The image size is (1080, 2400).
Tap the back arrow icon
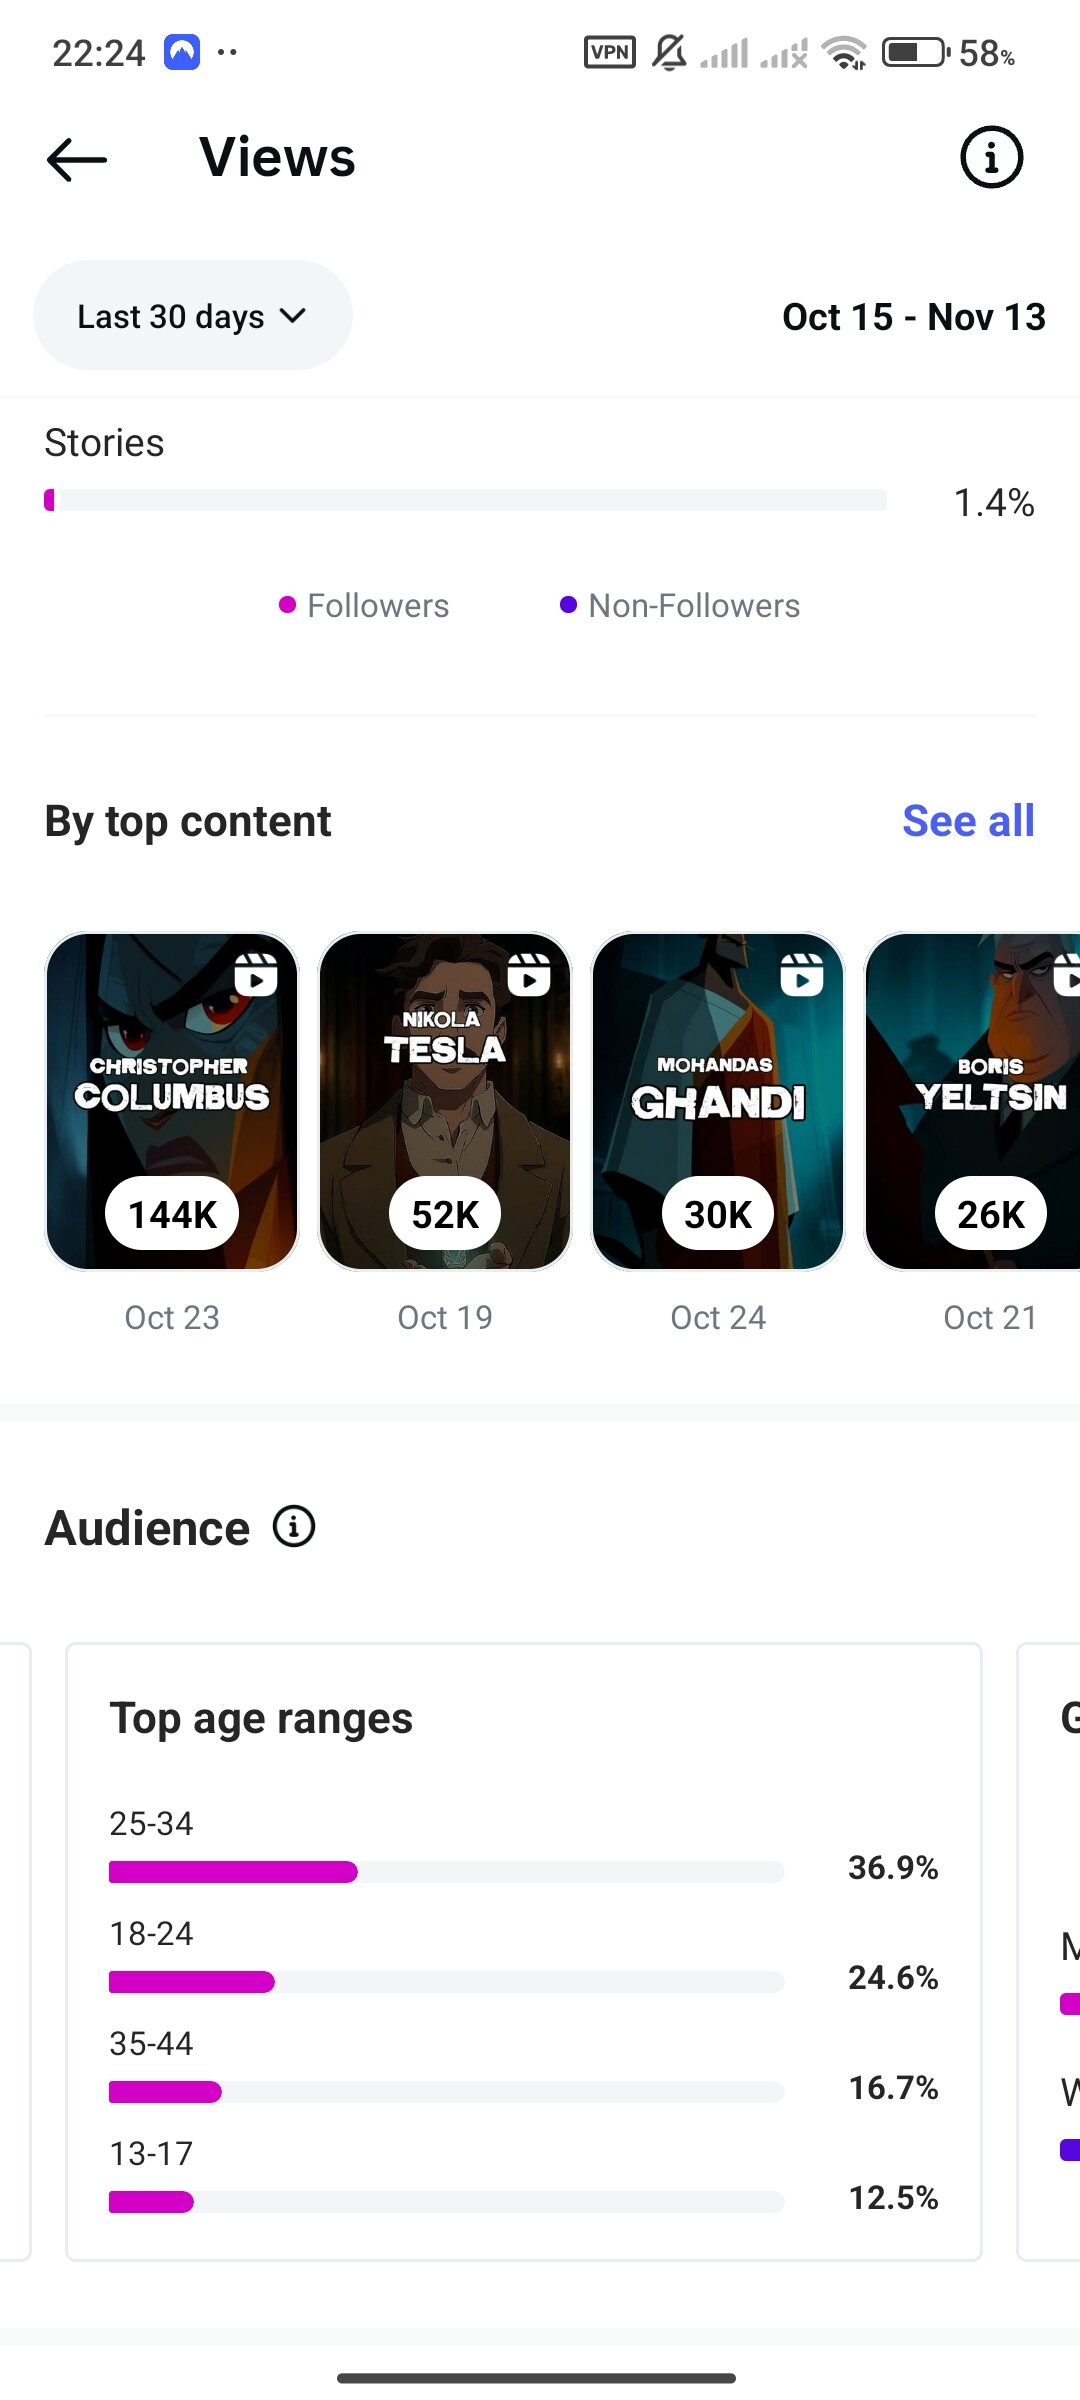(x=77, y=159)
